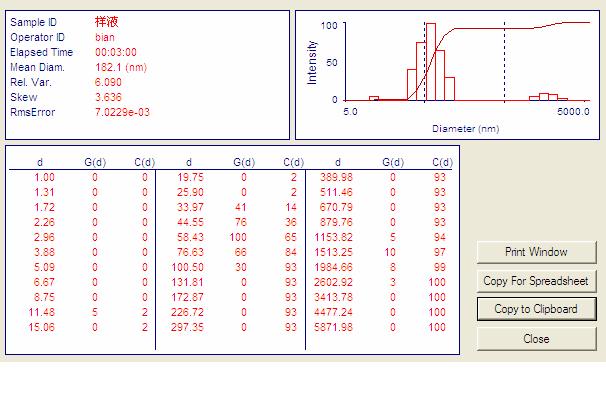Click the RmsError label

pyautogui.click(x=33, y=112)
